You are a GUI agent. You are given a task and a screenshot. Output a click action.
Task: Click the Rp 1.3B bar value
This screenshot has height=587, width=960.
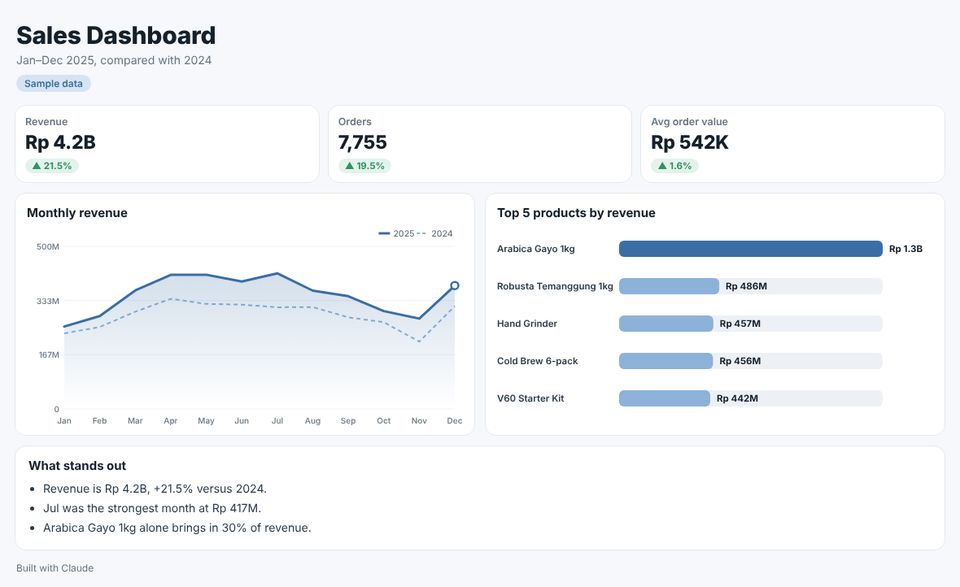(x=906, y=249)
